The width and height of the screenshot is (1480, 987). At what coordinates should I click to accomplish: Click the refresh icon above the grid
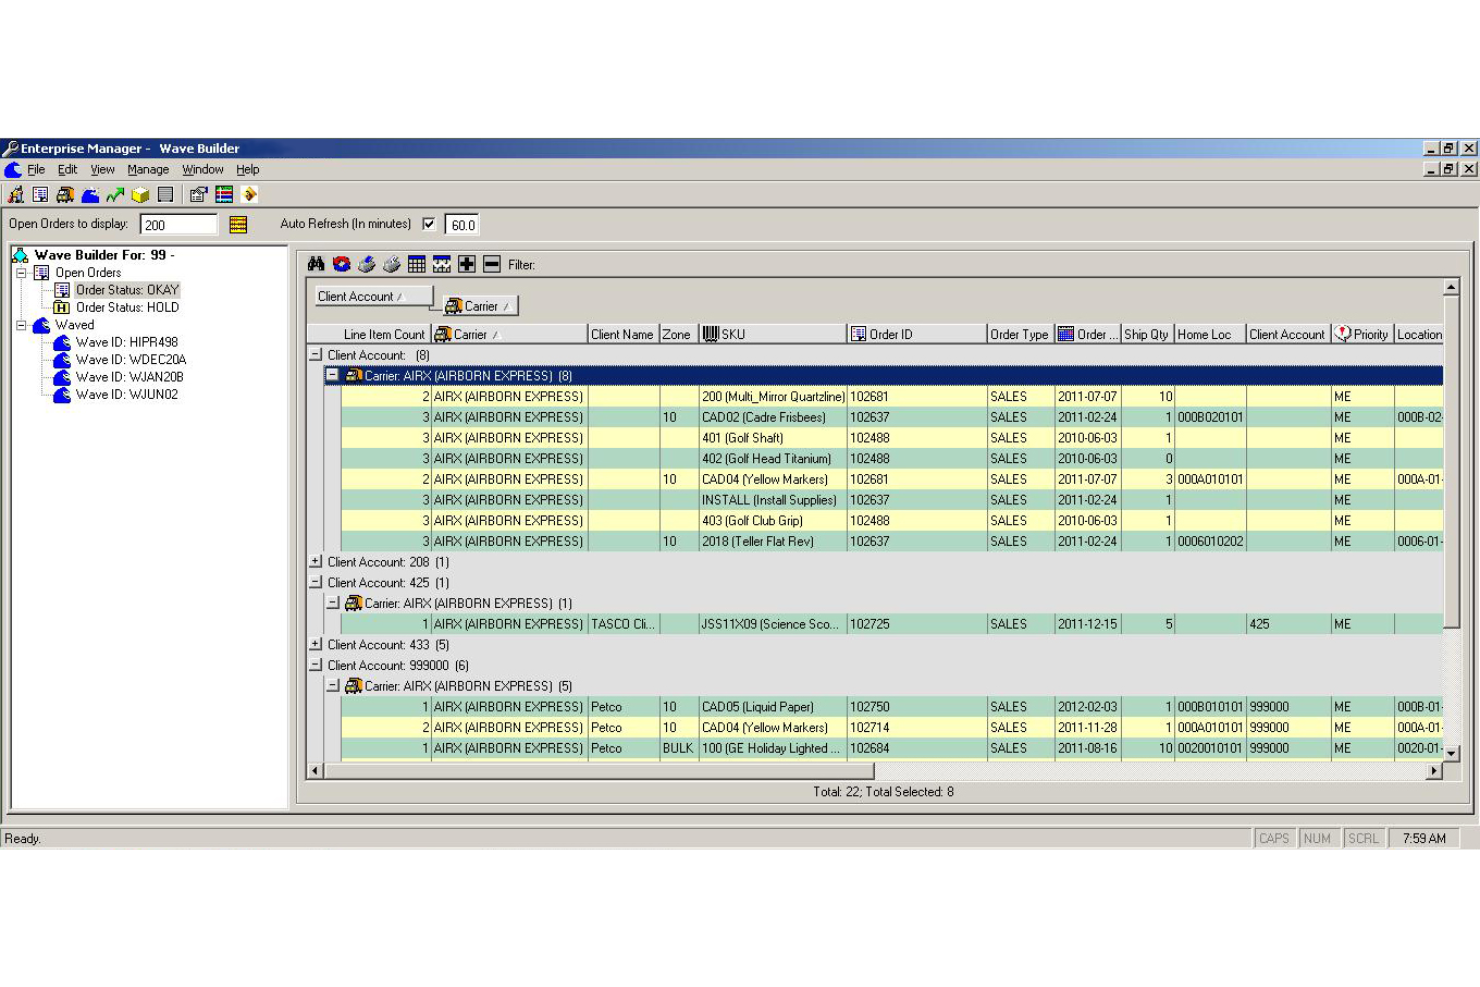pos(340,264)
